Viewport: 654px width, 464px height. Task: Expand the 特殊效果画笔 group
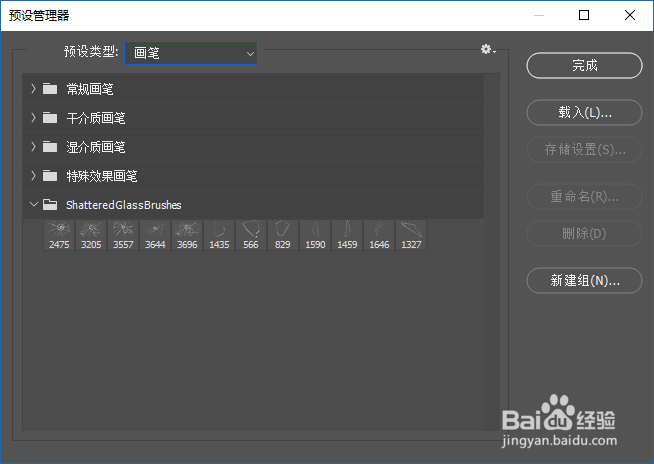coord(33,176)
